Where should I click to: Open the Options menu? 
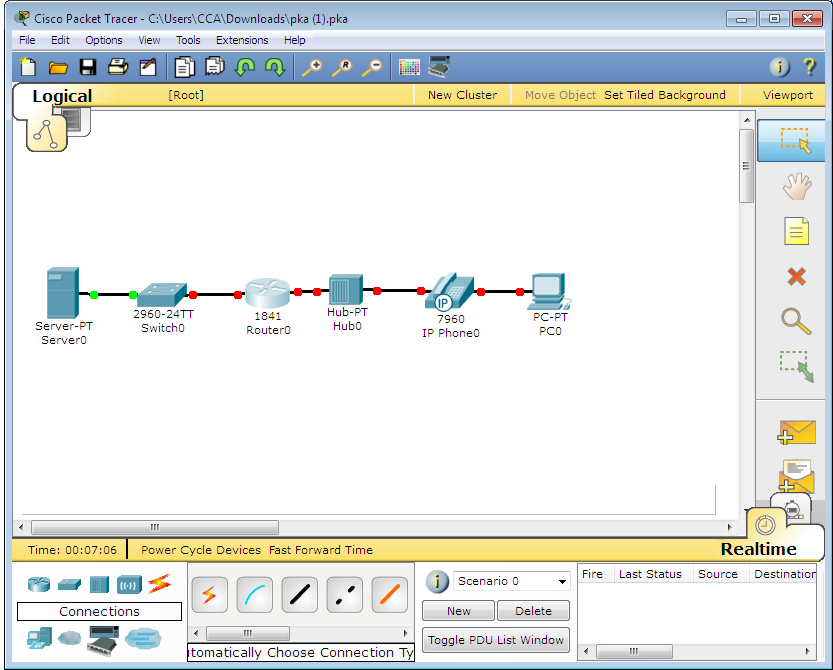point(104,40)
